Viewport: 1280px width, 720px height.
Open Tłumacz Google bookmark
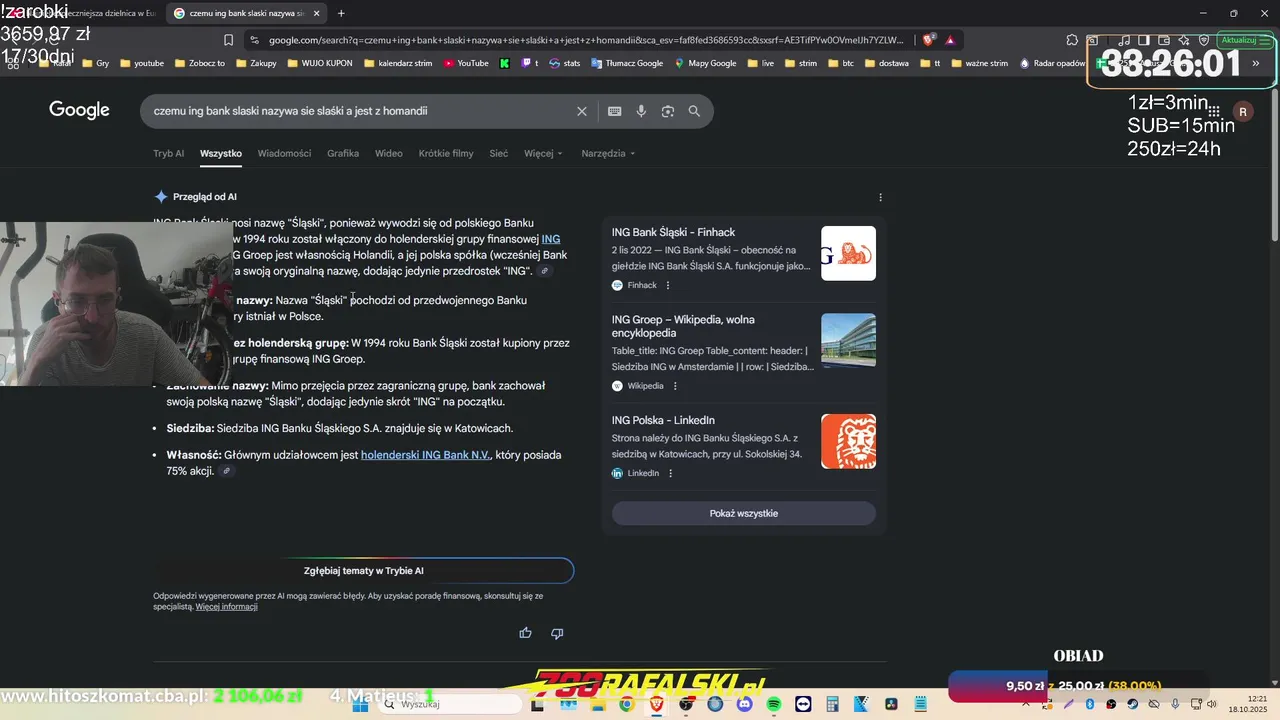click(x=627, y=63)
